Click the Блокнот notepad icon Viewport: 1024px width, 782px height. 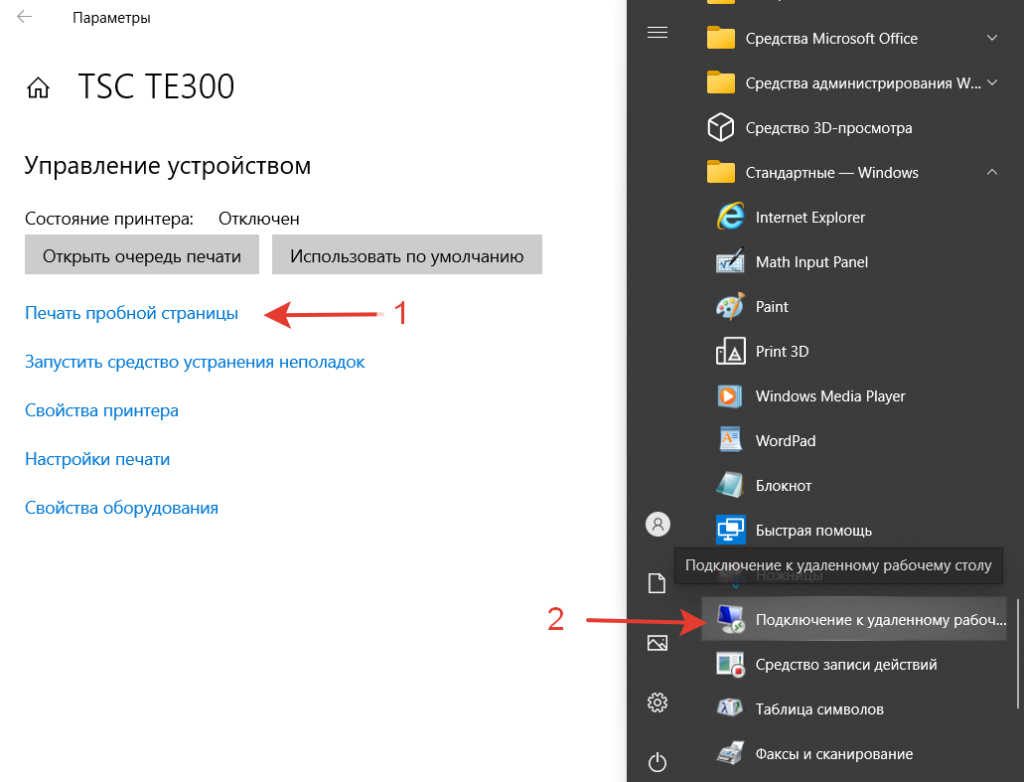click(x=730, y=485)
